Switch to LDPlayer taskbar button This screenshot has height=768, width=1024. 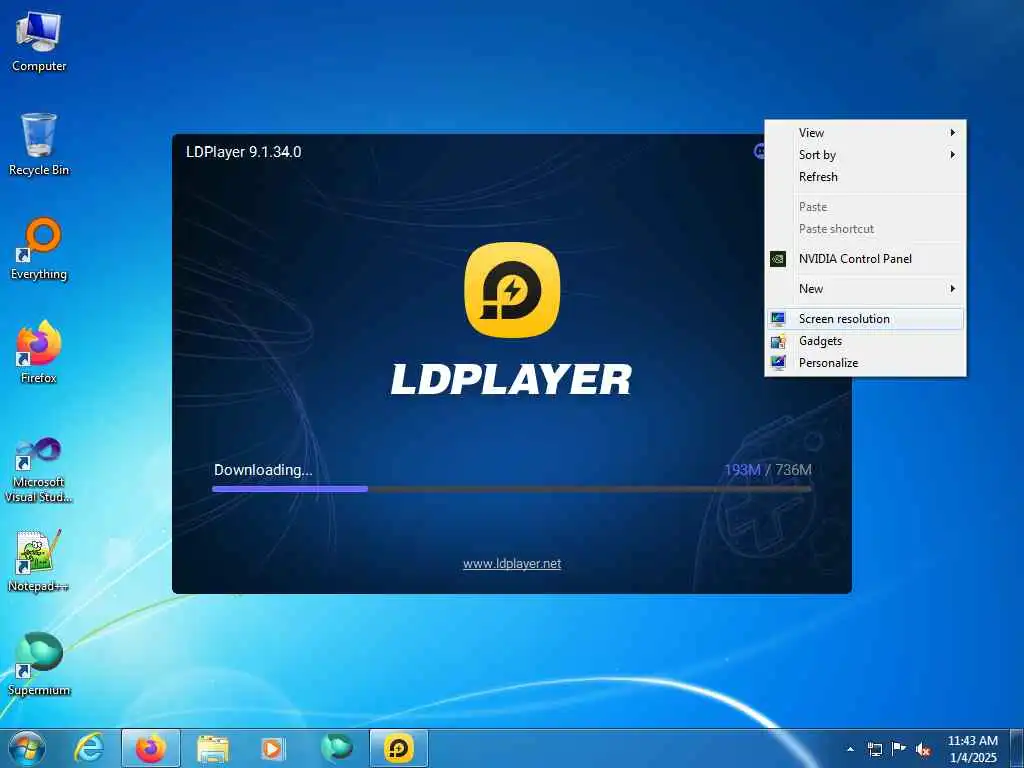tap(398, 748)
